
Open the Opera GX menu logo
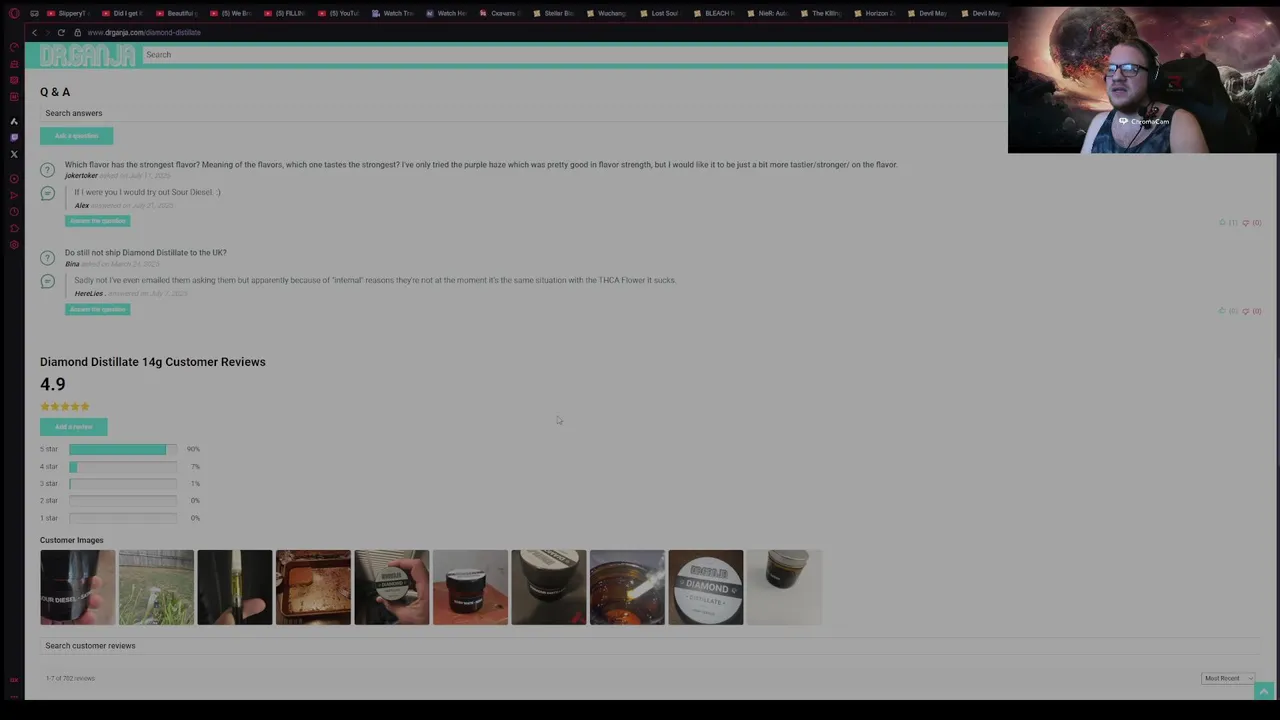click(14, 13)
